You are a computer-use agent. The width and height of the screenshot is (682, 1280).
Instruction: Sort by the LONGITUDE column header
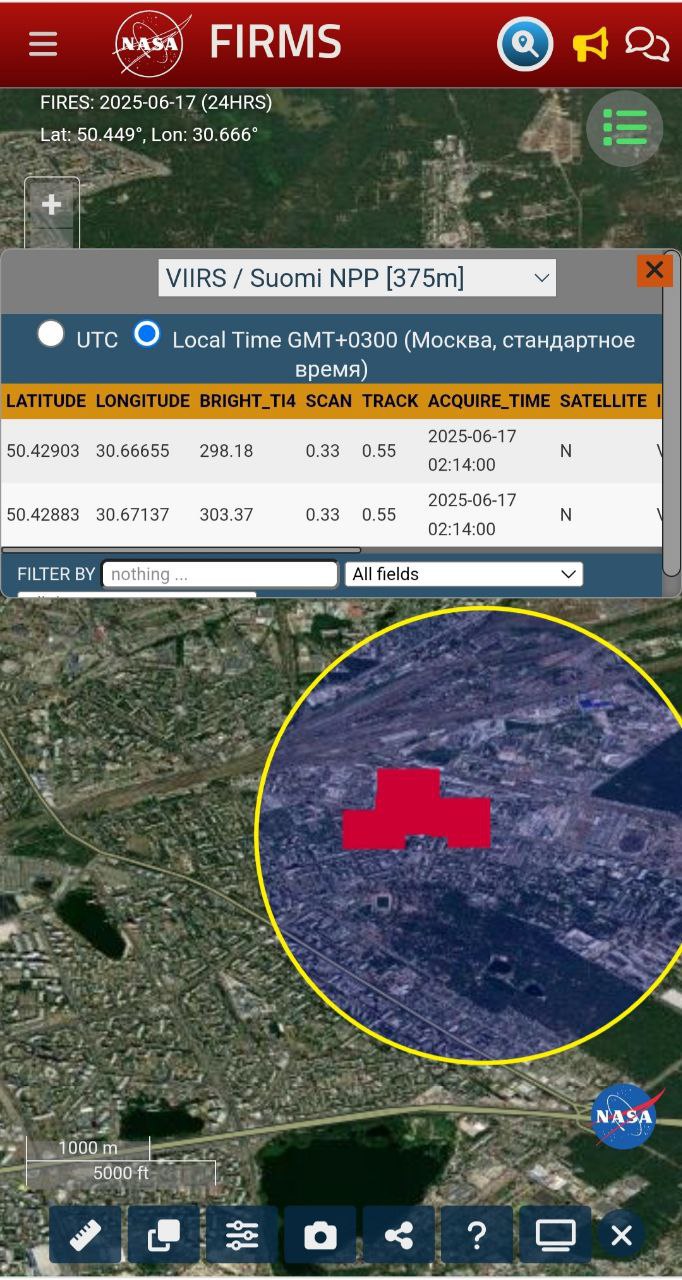(x=143, y=401)
